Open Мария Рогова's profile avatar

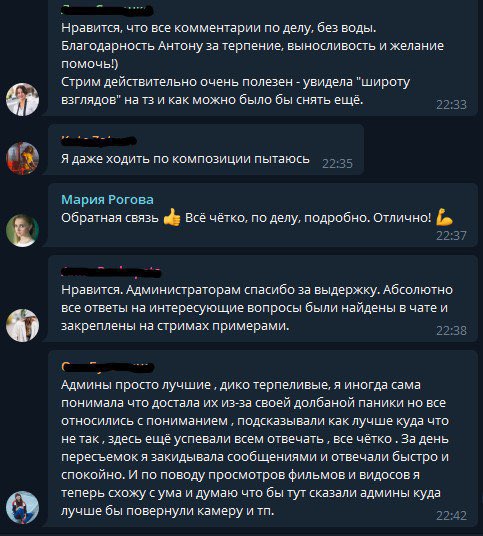point(22,230)
